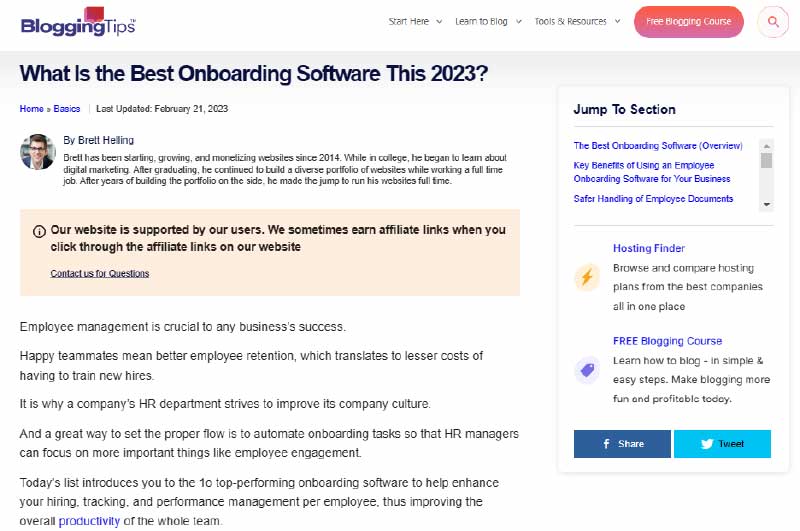Jump to The Best Onboarding Software (Overview)
The height and width of the screenshot is (531, 800).
click(658, 145)
